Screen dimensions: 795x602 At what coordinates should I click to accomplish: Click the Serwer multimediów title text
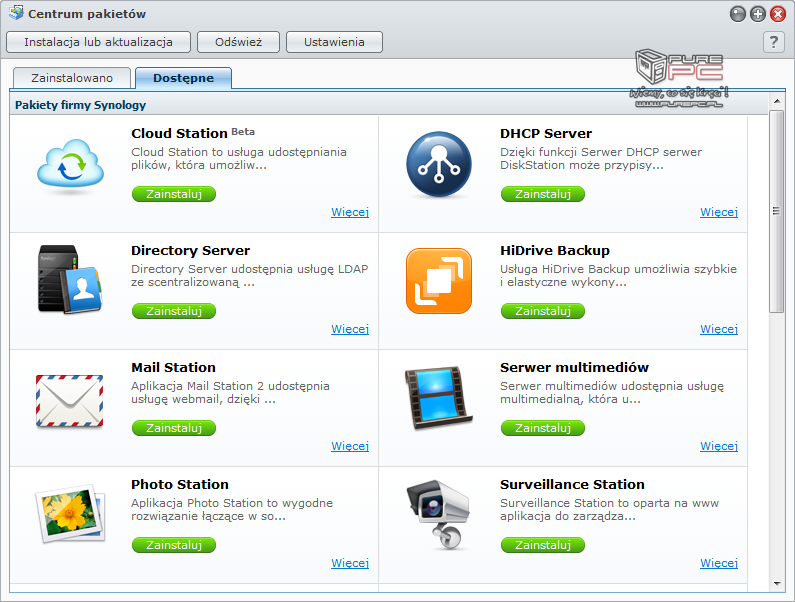[574, 368]
